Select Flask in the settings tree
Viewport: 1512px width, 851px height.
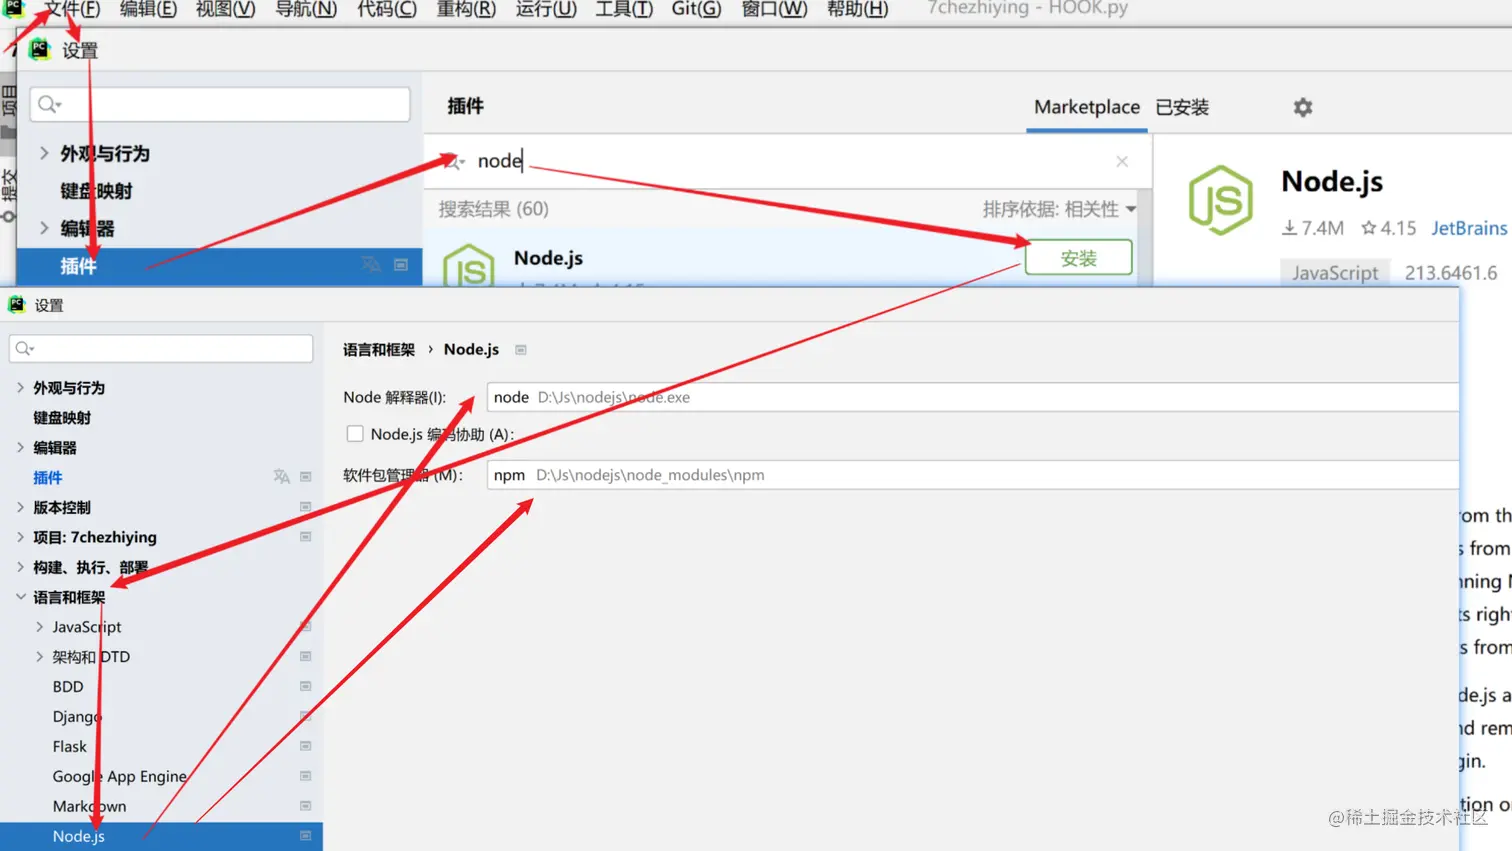[70, 747]
